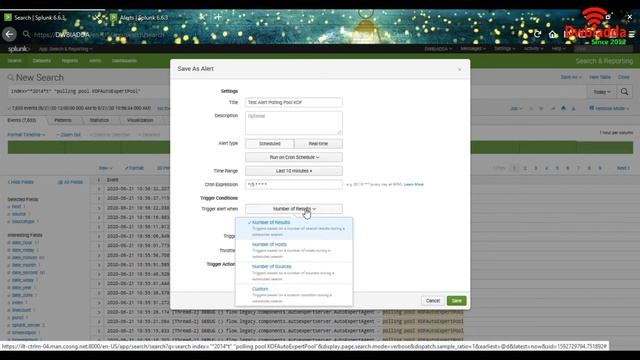This screenshot has width=640, height=360.
Task: Click the browser back arrow button
Action: click(9, 34)
